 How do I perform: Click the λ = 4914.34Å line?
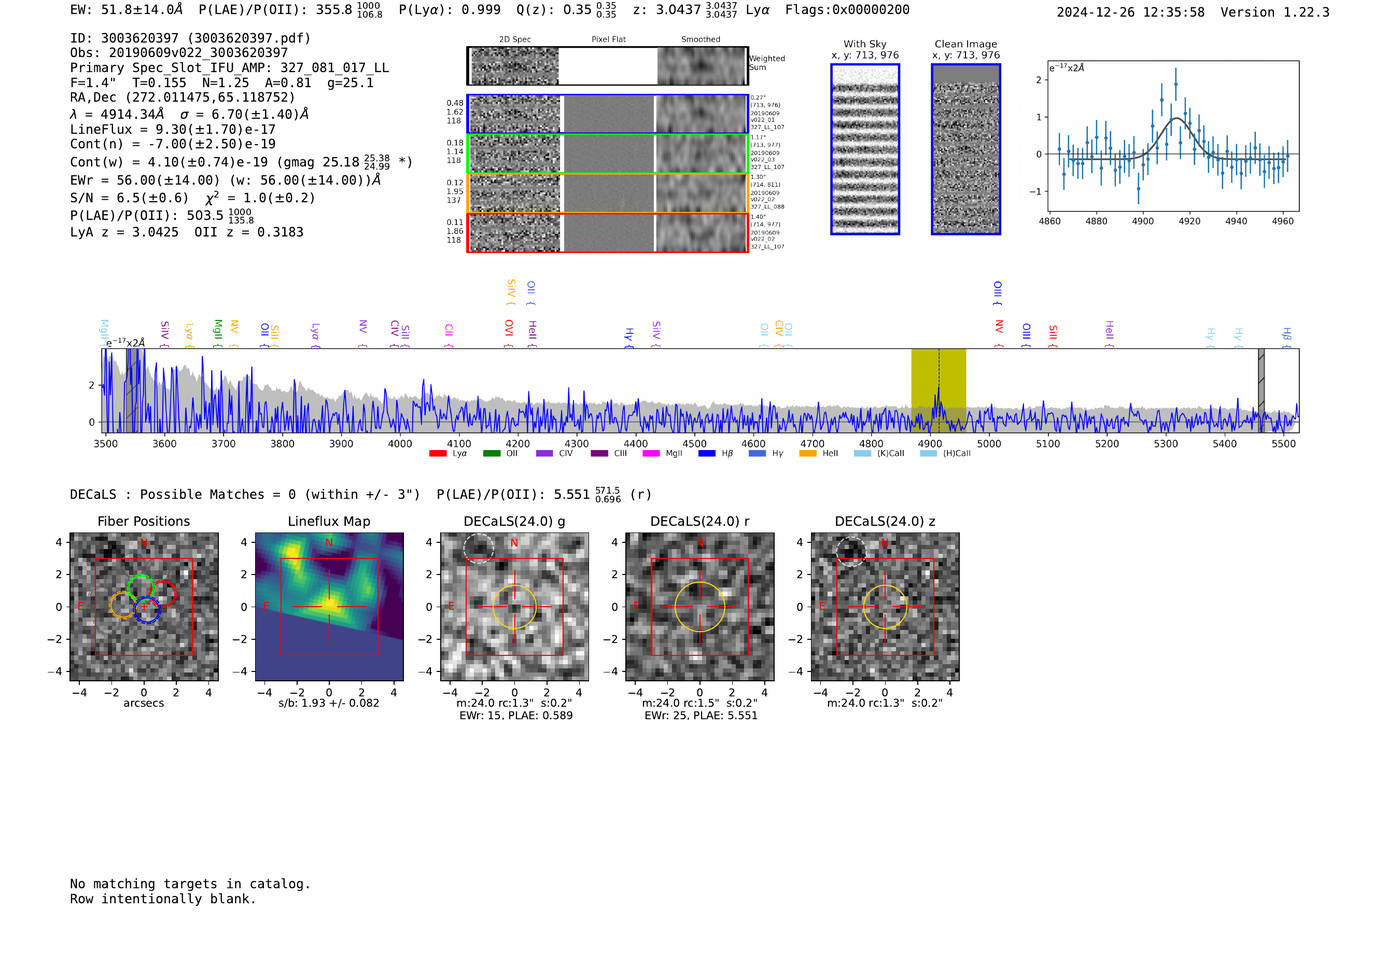coord(189,114)
